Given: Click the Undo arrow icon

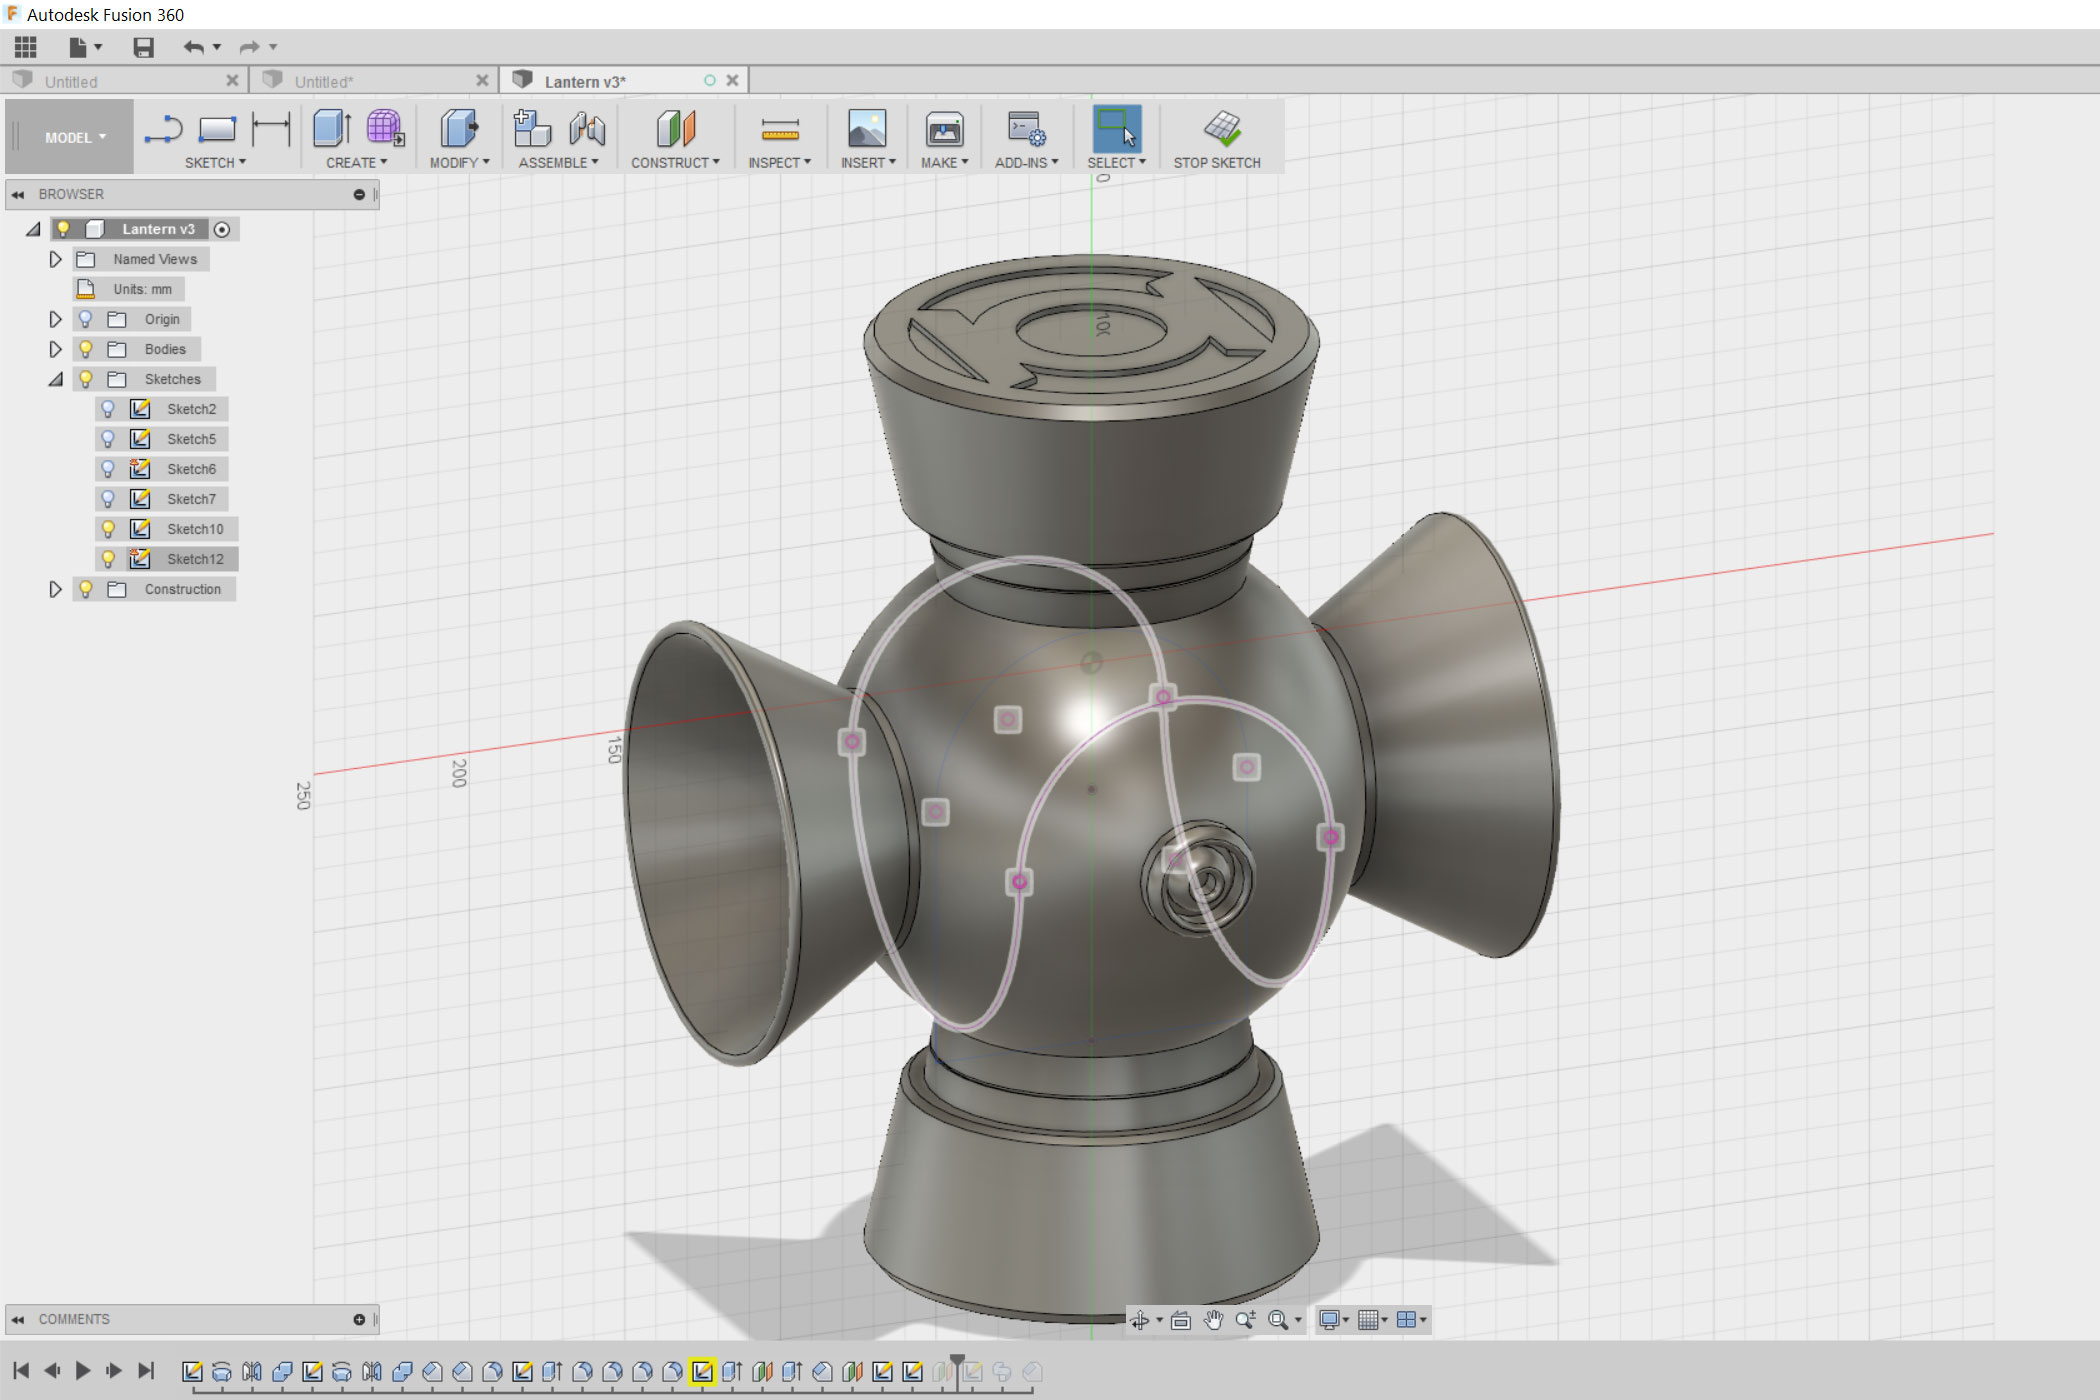Looking at the screenshot, I should click(x=193, y=47).
